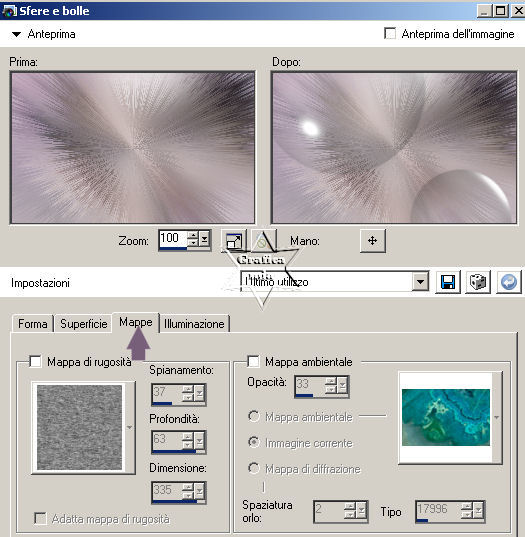The image size is (525, 537).
Task: Click the Spaziatura orlo field showing 2
Action: click(x=329, y=510)
